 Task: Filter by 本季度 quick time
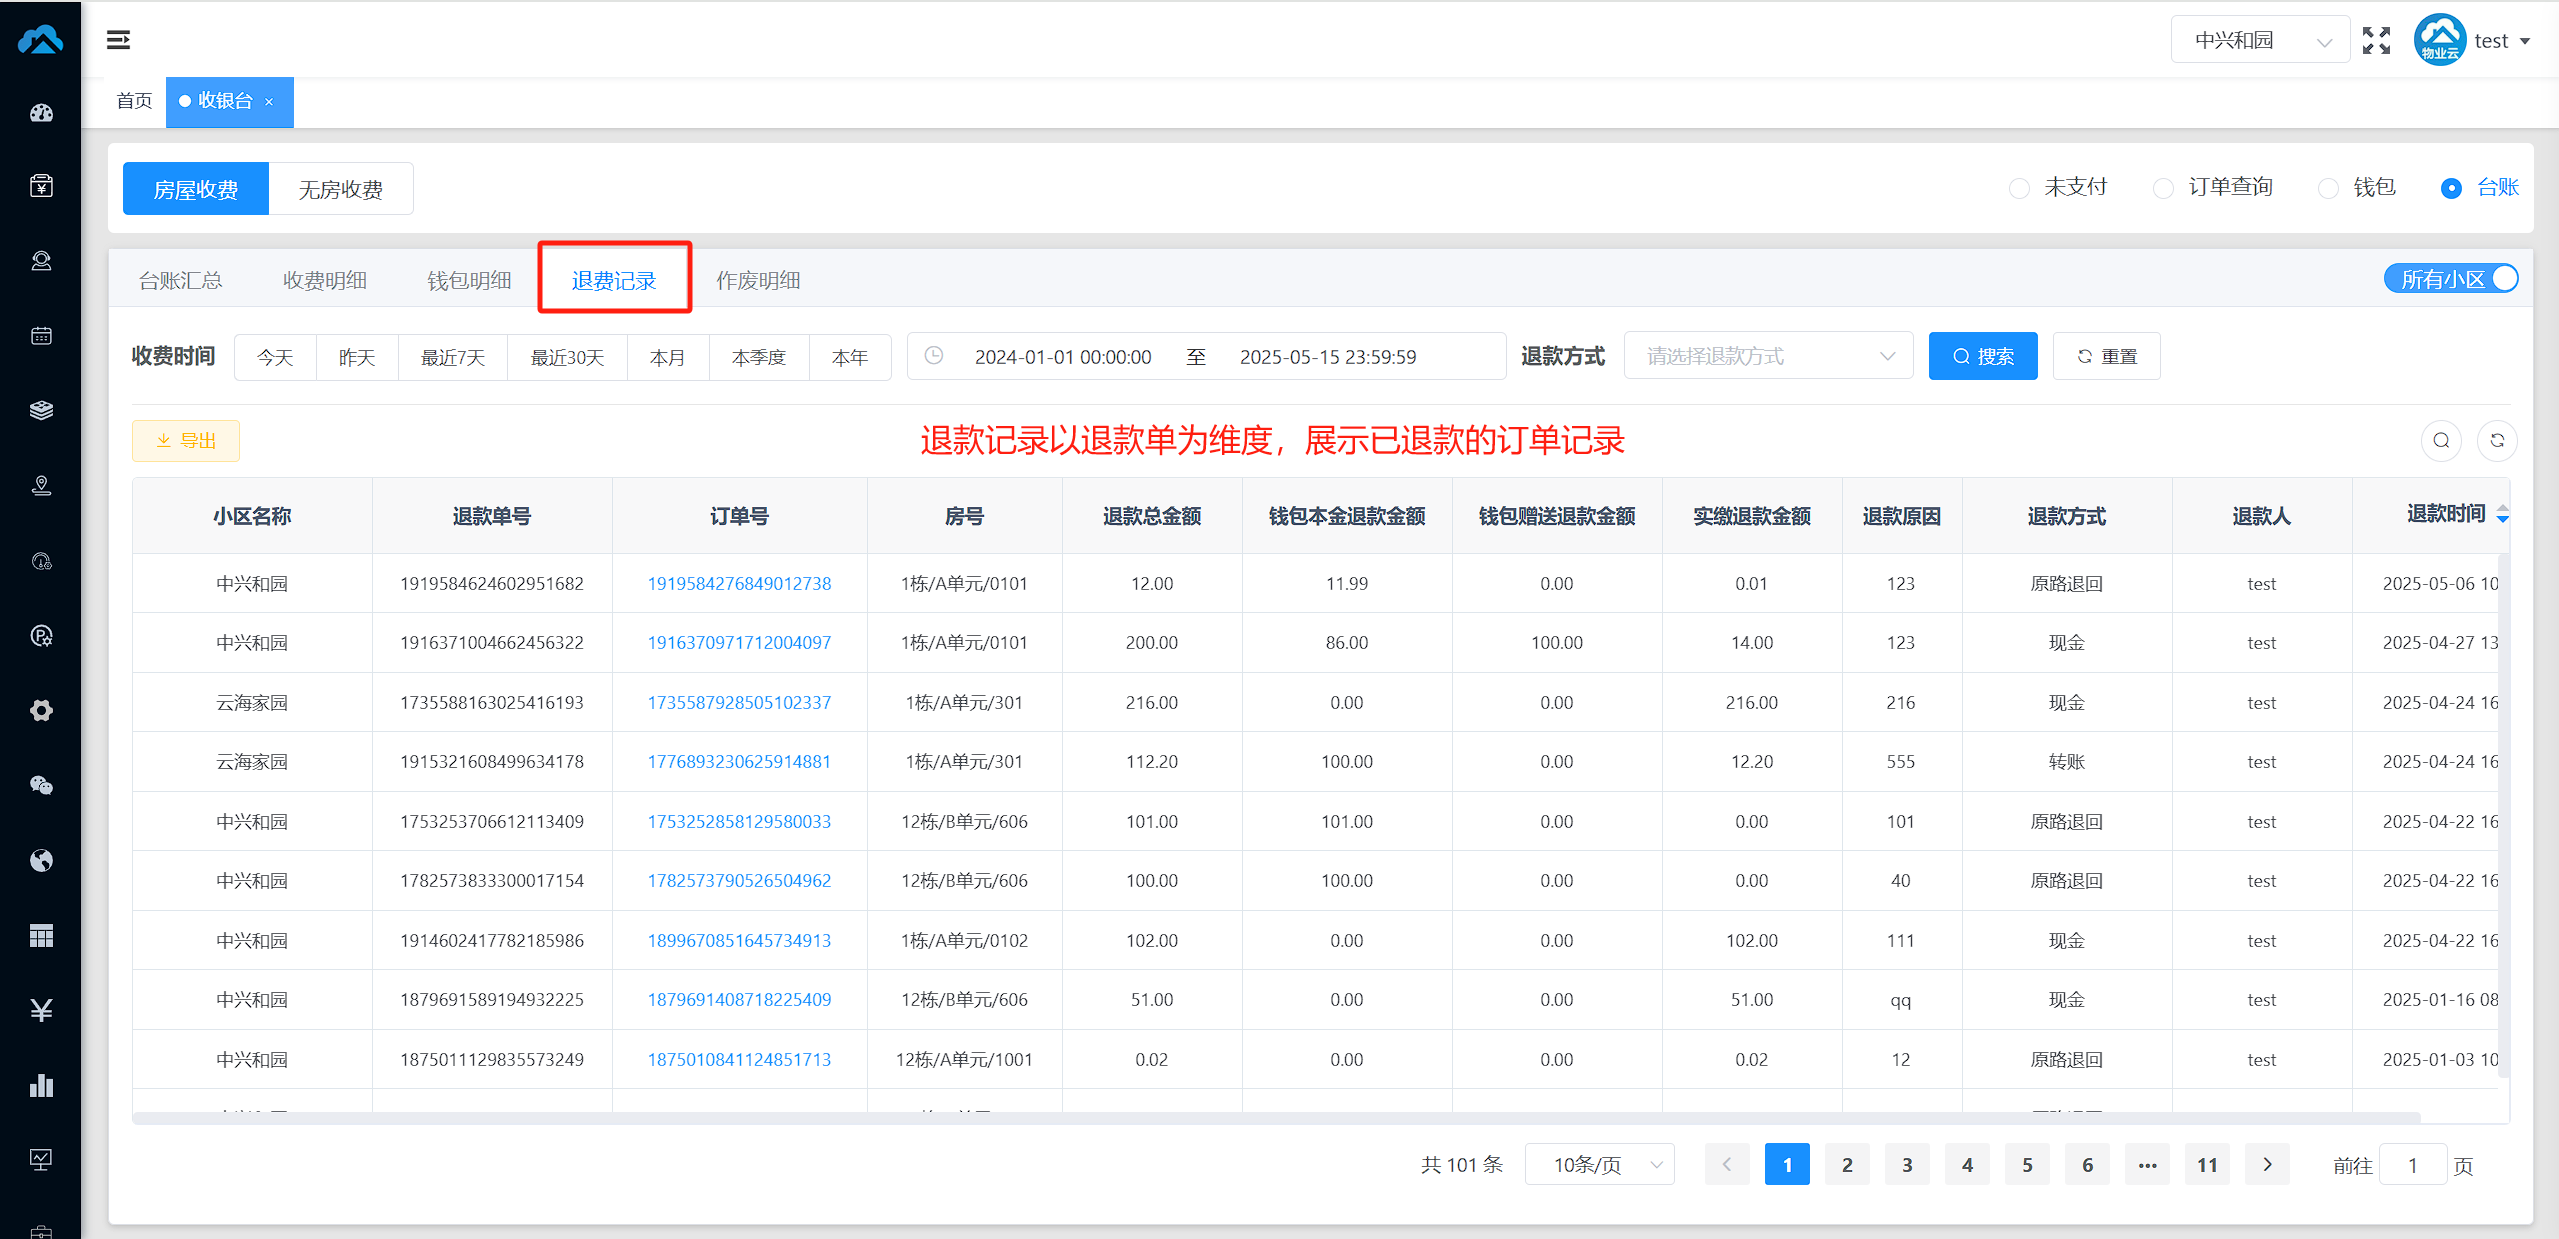[x=759, y=357]
